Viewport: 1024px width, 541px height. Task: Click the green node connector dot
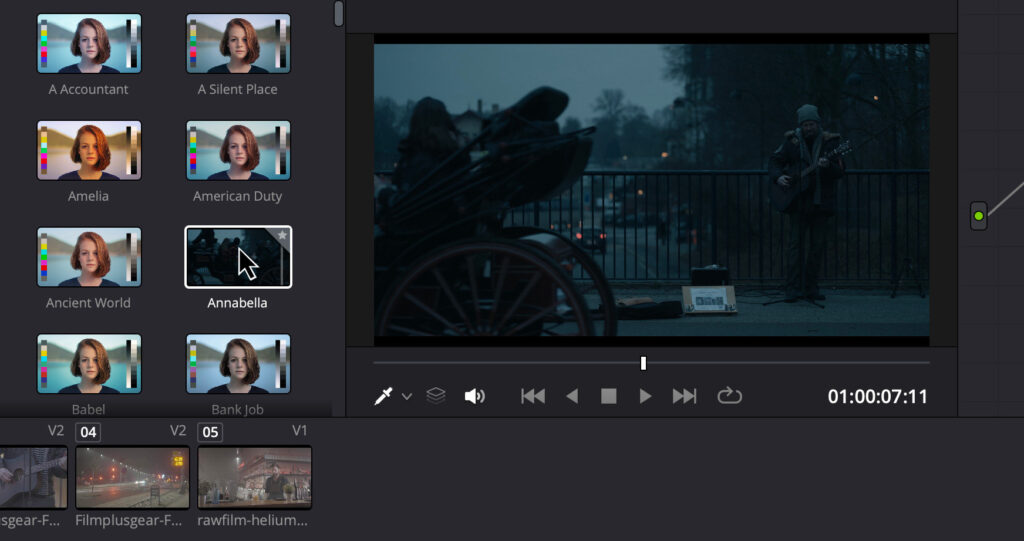pyautogui.click(x=979, y=216)
